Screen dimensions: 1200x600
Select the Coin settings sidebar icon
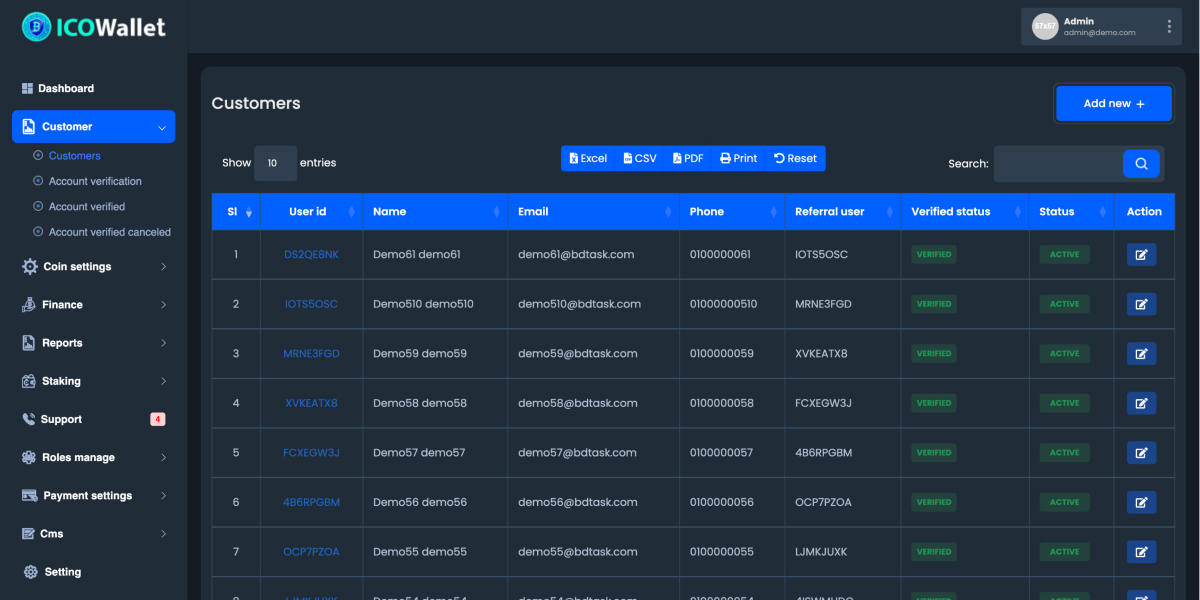[x=28, y=266]
